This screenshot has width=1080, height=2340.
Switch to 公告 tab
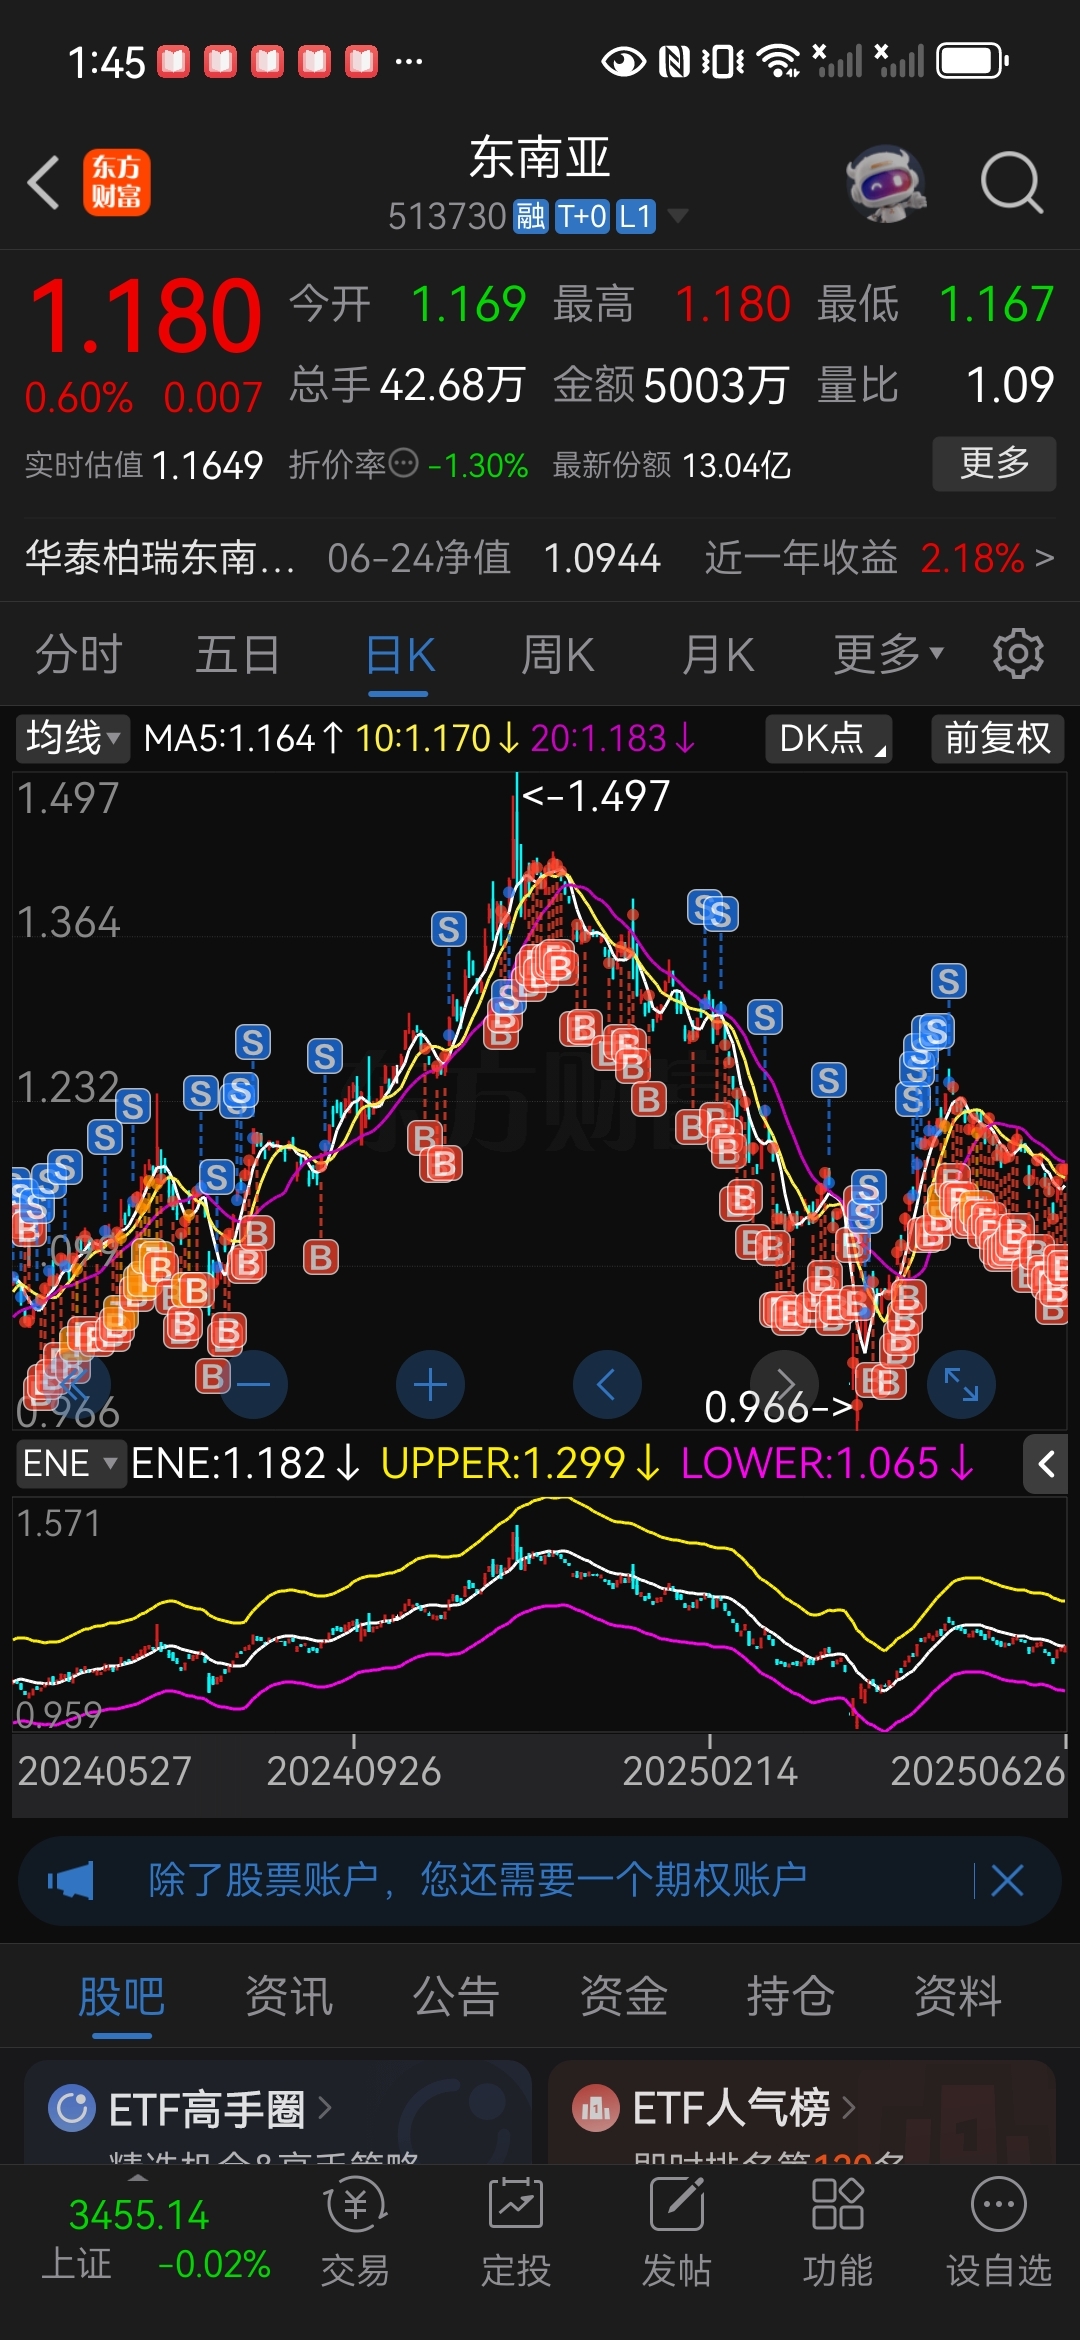pyautogui.click(x=456, y=1996)
